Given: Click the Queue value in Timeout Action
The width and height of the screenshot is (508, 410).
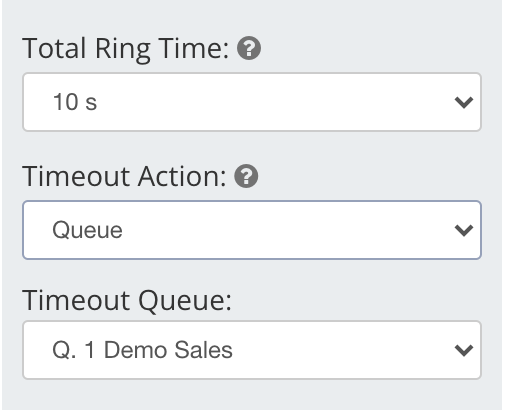Looking at the screenshot, I should point(87,230).
